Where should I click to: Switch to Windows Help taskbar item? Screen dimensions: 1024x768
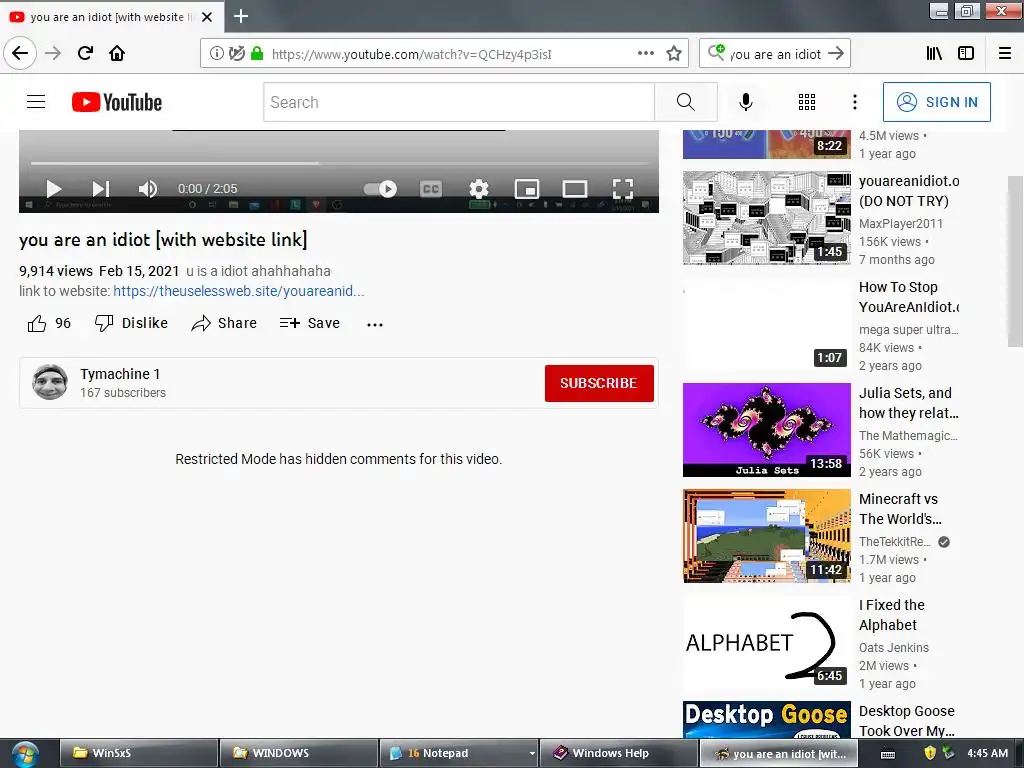point(618,753)
